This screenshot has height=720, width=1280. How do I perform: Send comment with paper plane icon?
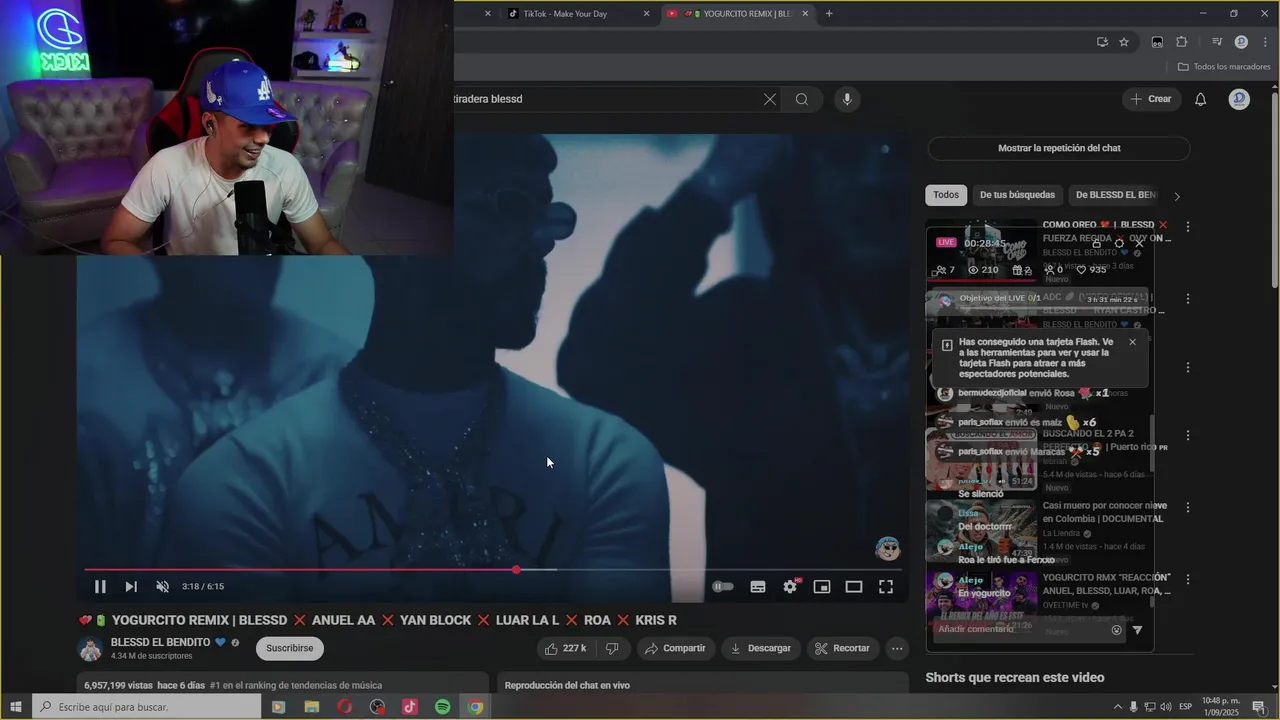click(1137, 630)
